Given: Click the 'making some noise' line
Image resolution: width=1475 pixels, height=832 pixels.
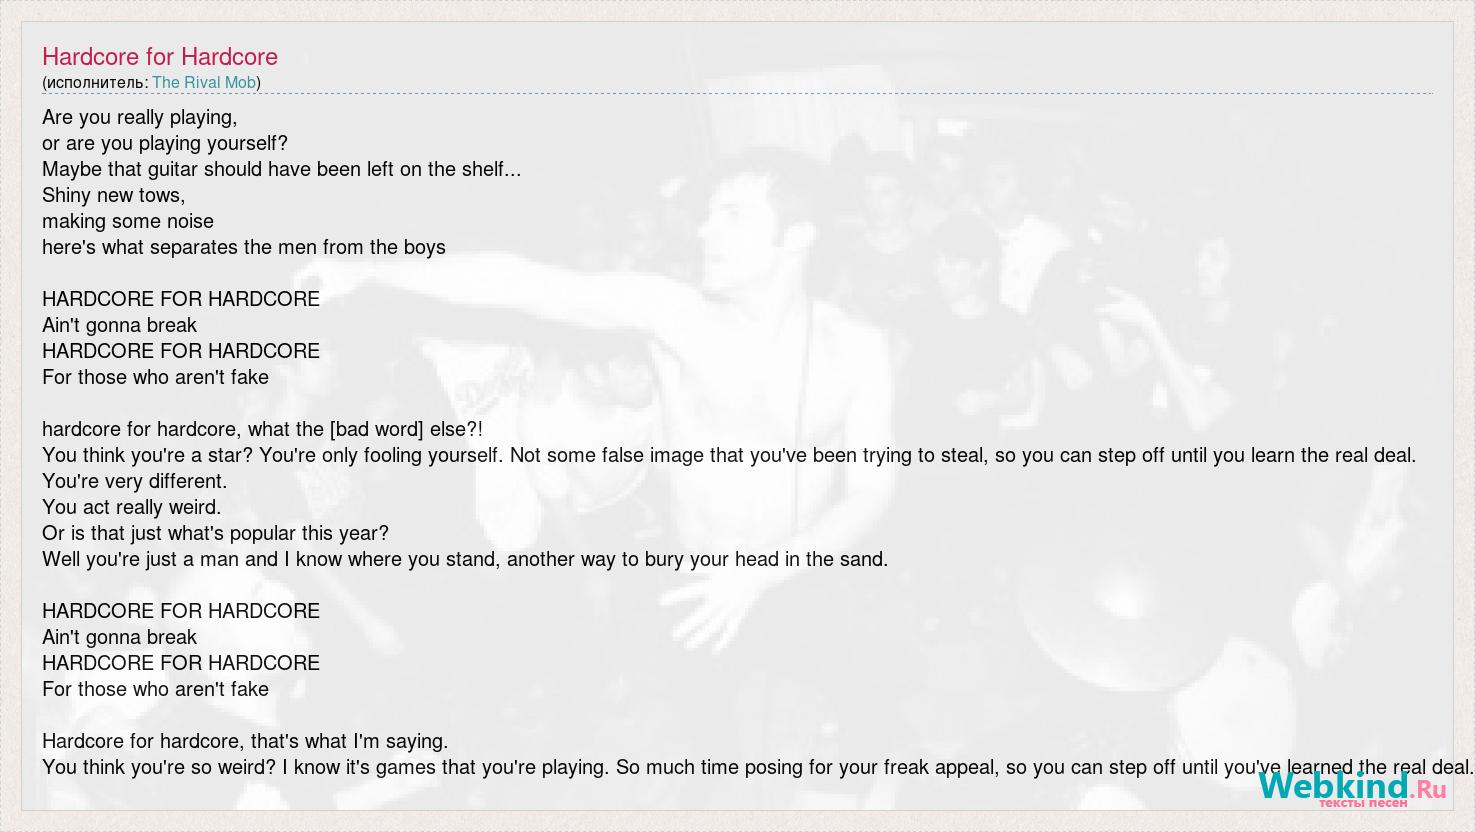Looking at the screenshot, I should [x=128, y=221].
